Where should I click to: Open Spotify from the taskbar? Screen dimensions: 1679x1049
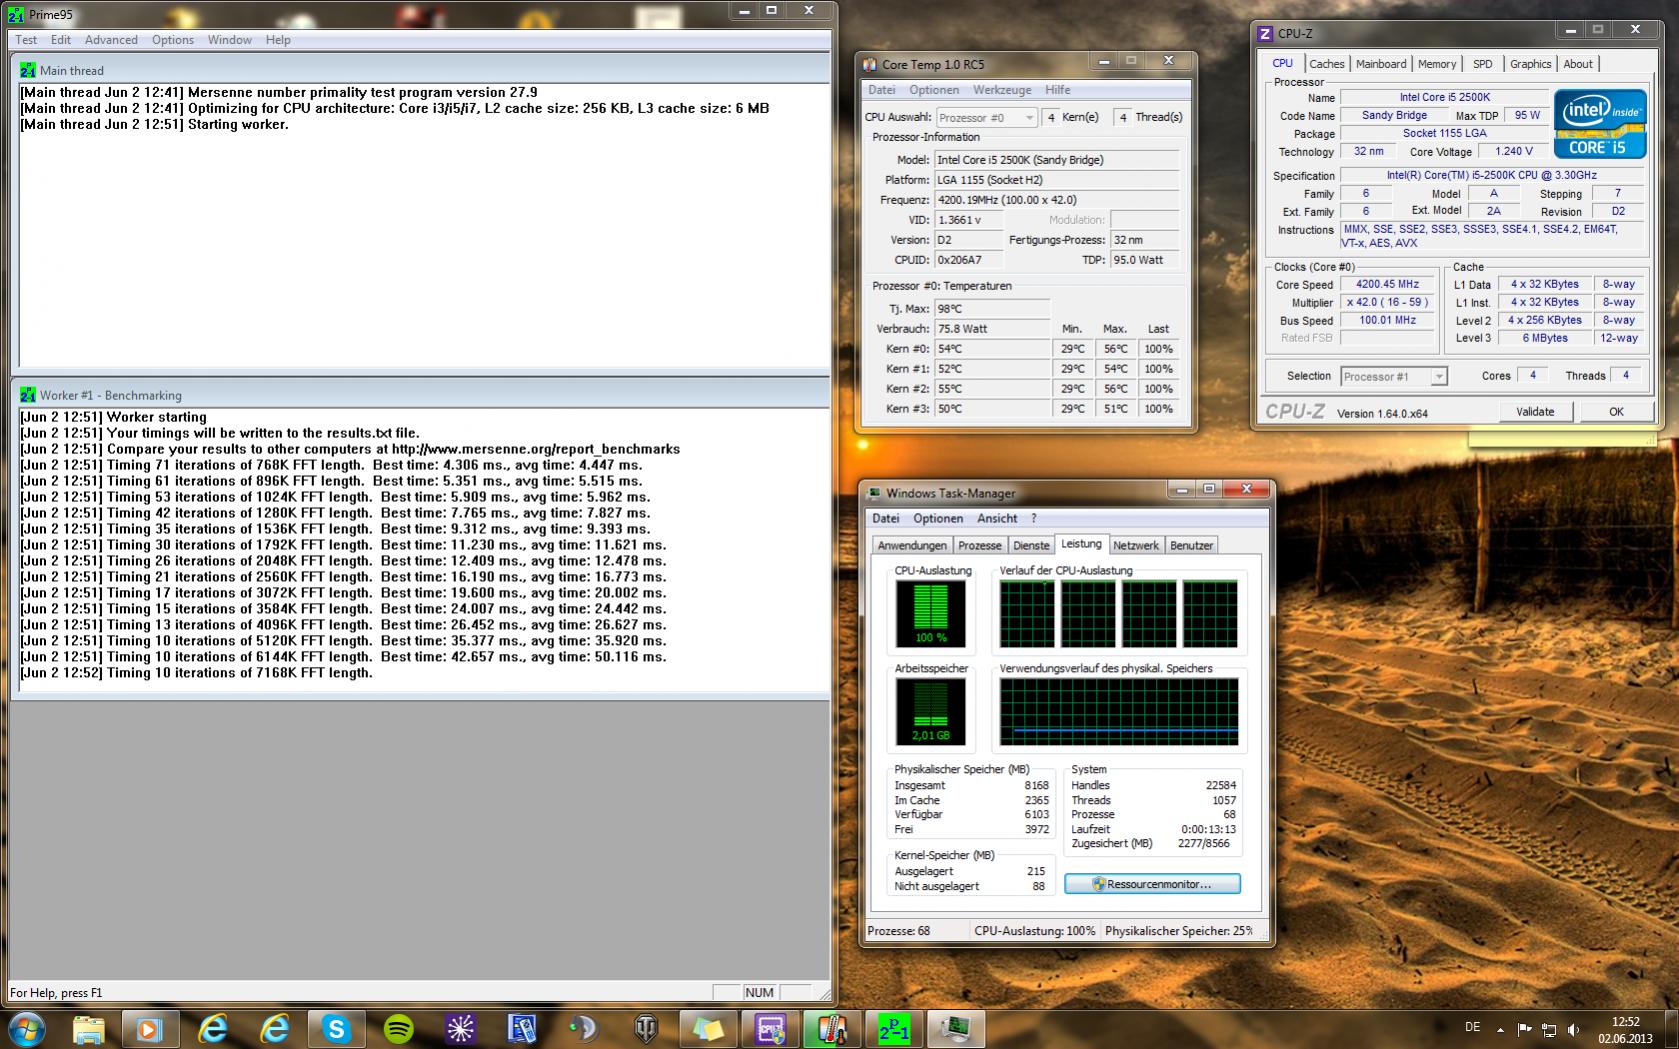pos(398,1029)
